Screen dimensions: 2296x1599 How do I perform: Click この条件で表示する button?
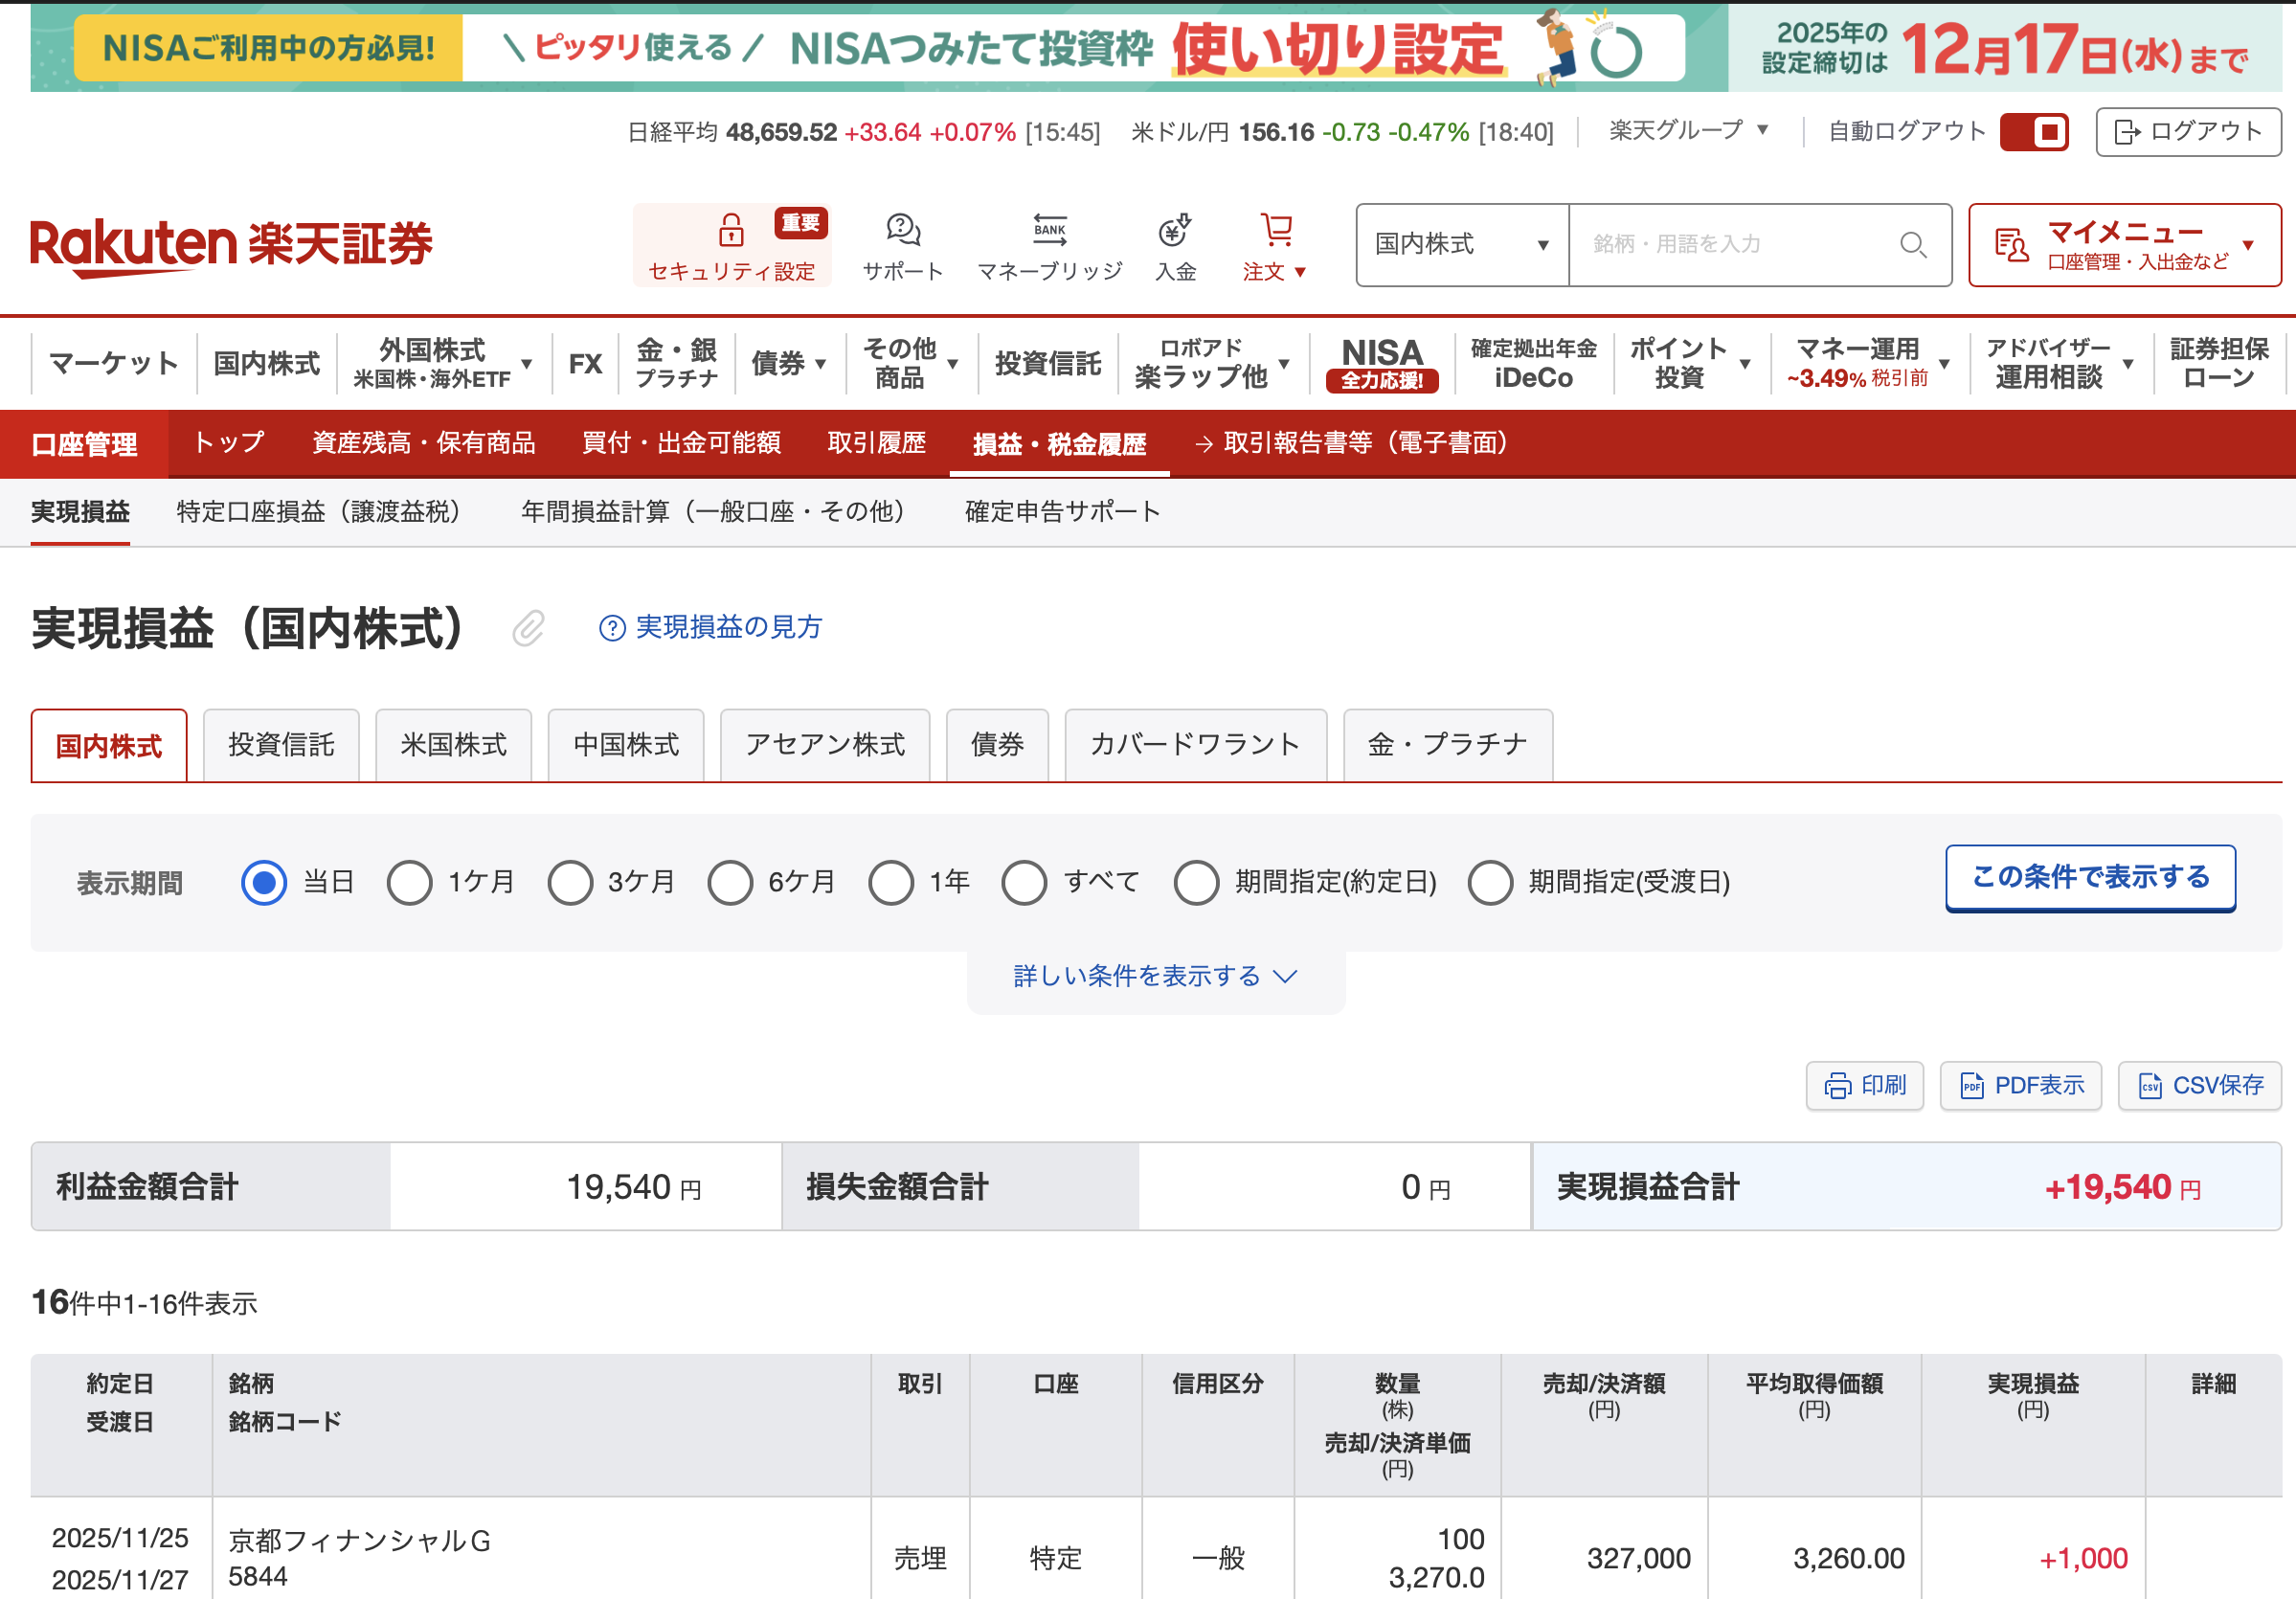[x=2089, y=877]
